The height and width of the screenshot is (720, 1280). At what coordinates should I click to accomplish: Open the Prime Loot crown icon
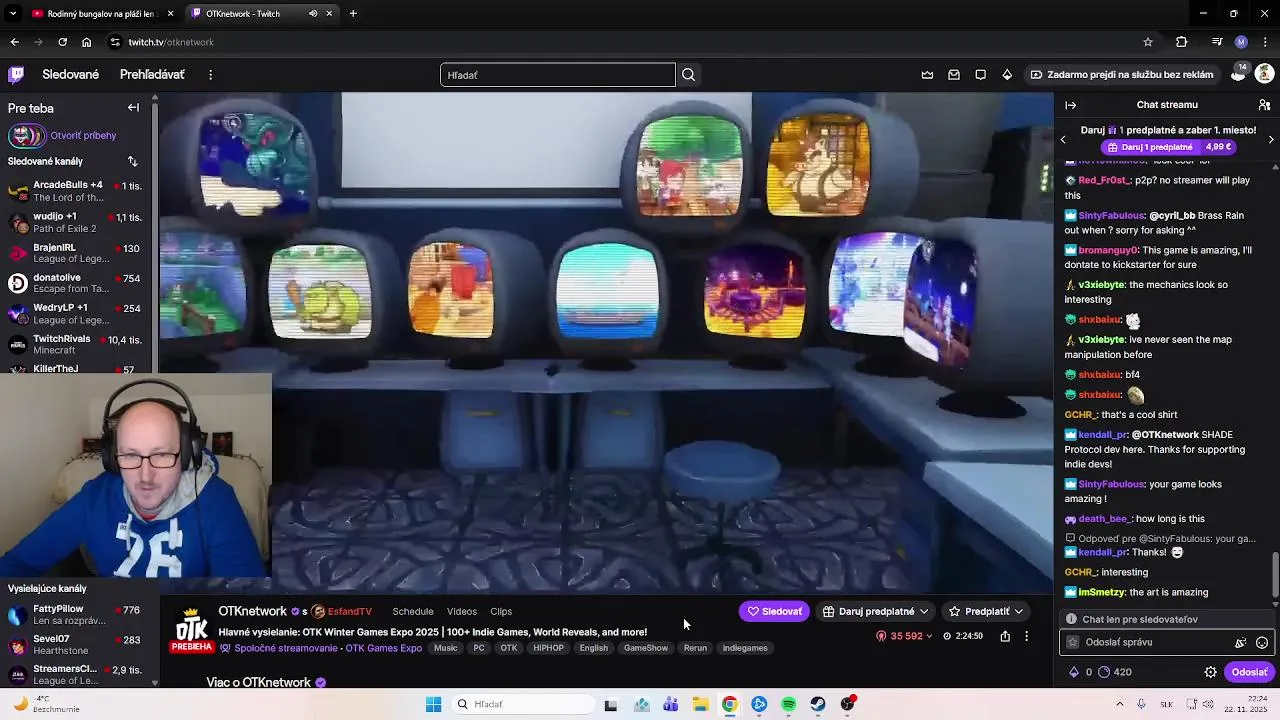point(927,74)
